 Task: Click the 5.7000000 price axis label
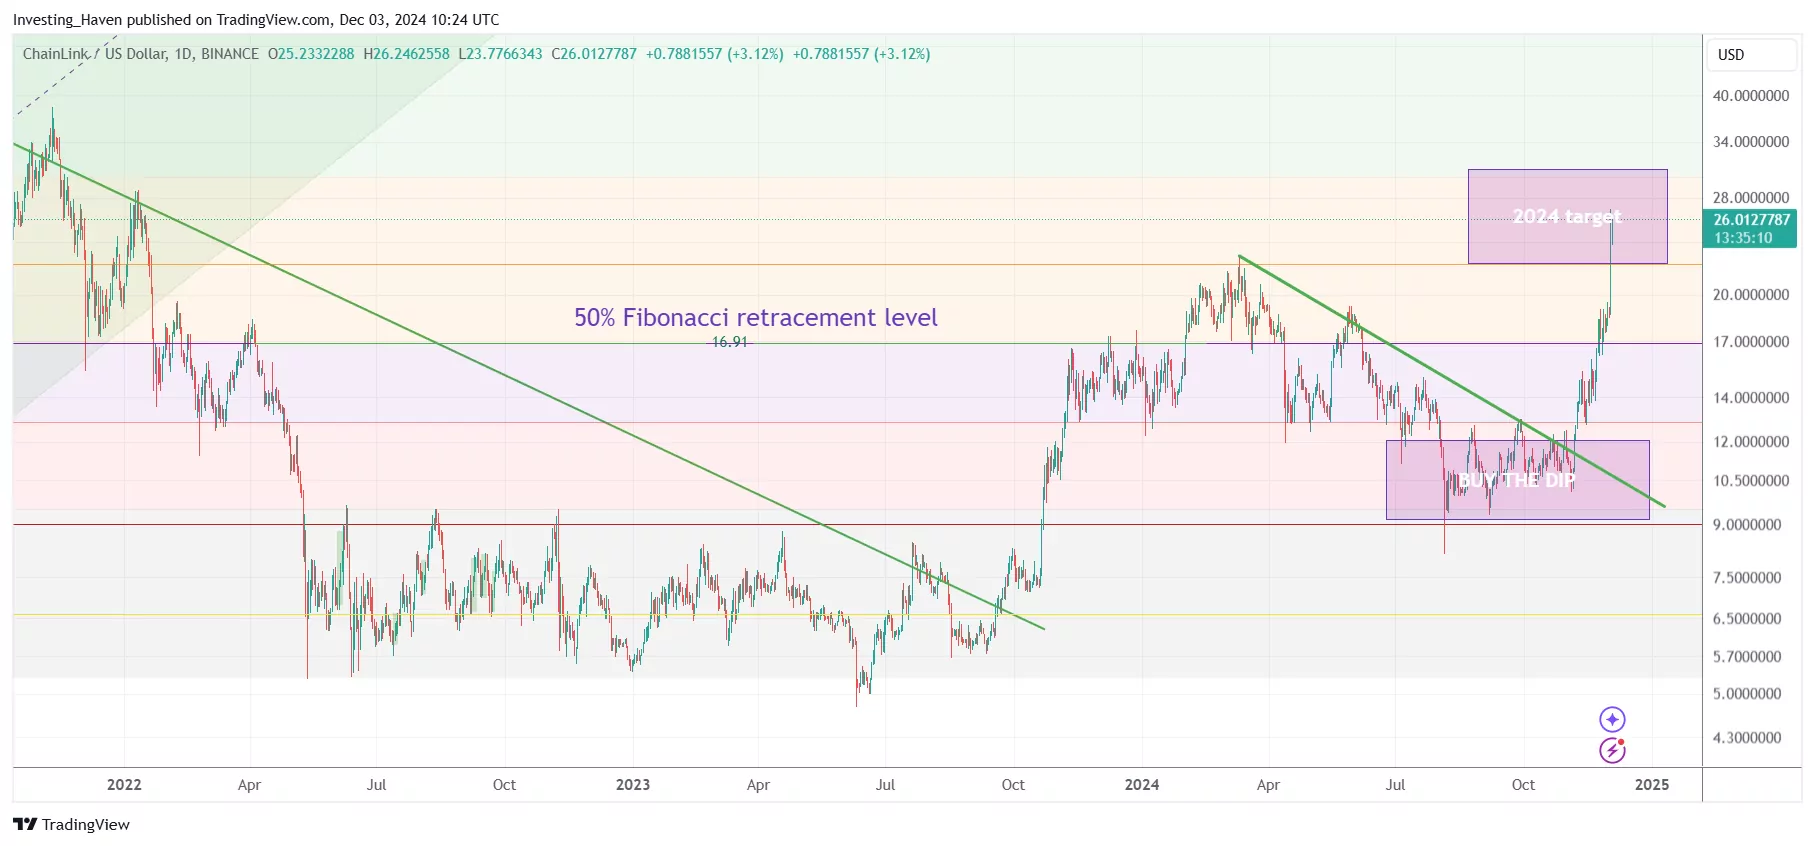coord(1747,657)
